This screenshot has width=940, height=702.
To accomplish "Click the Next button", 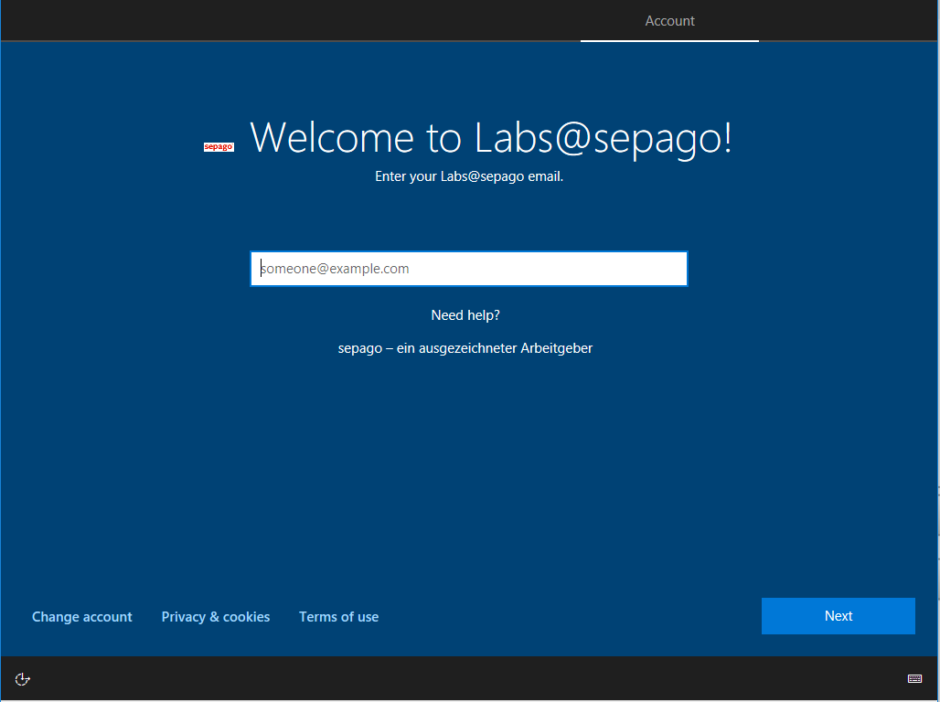I will [x=838, y=615].
